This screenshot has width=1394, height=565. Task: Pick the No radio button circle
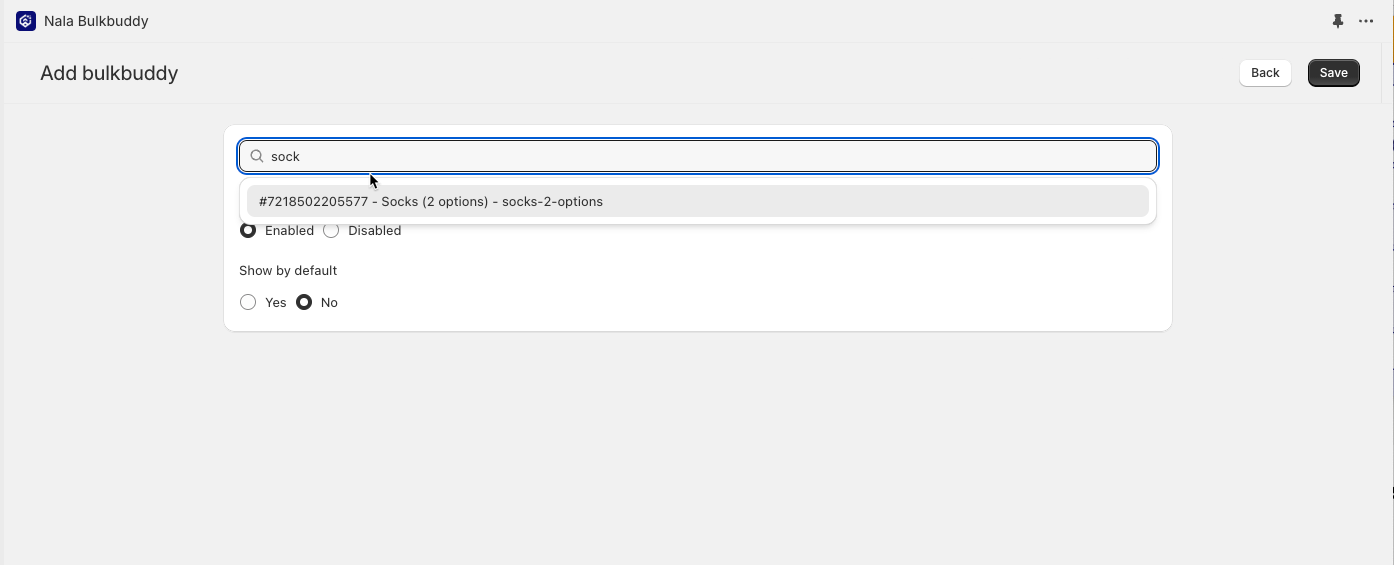tap(304, 302)
